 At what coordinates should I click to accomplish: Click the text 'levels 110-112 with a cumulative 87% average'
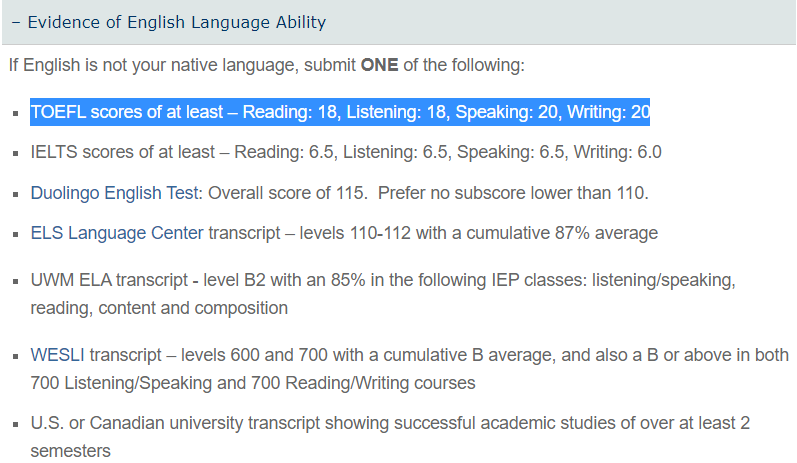[x=479, y=233]
